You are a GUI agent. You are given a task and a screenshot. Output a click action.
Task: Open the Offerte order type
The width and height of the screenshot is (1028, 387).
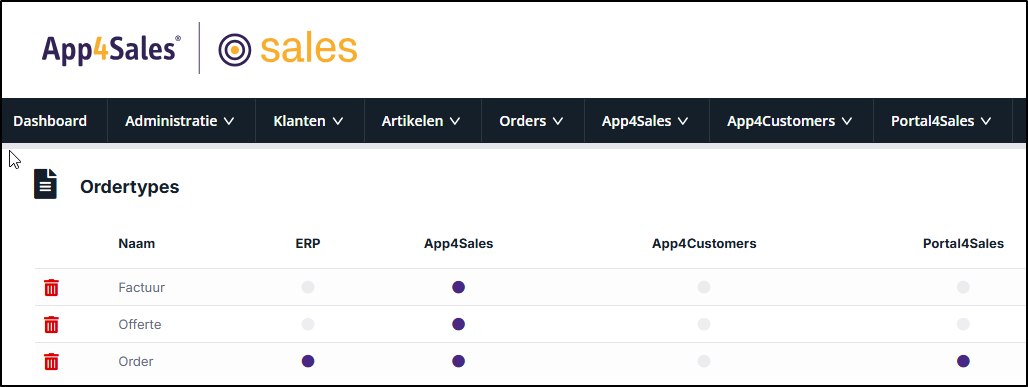[140, 324]
